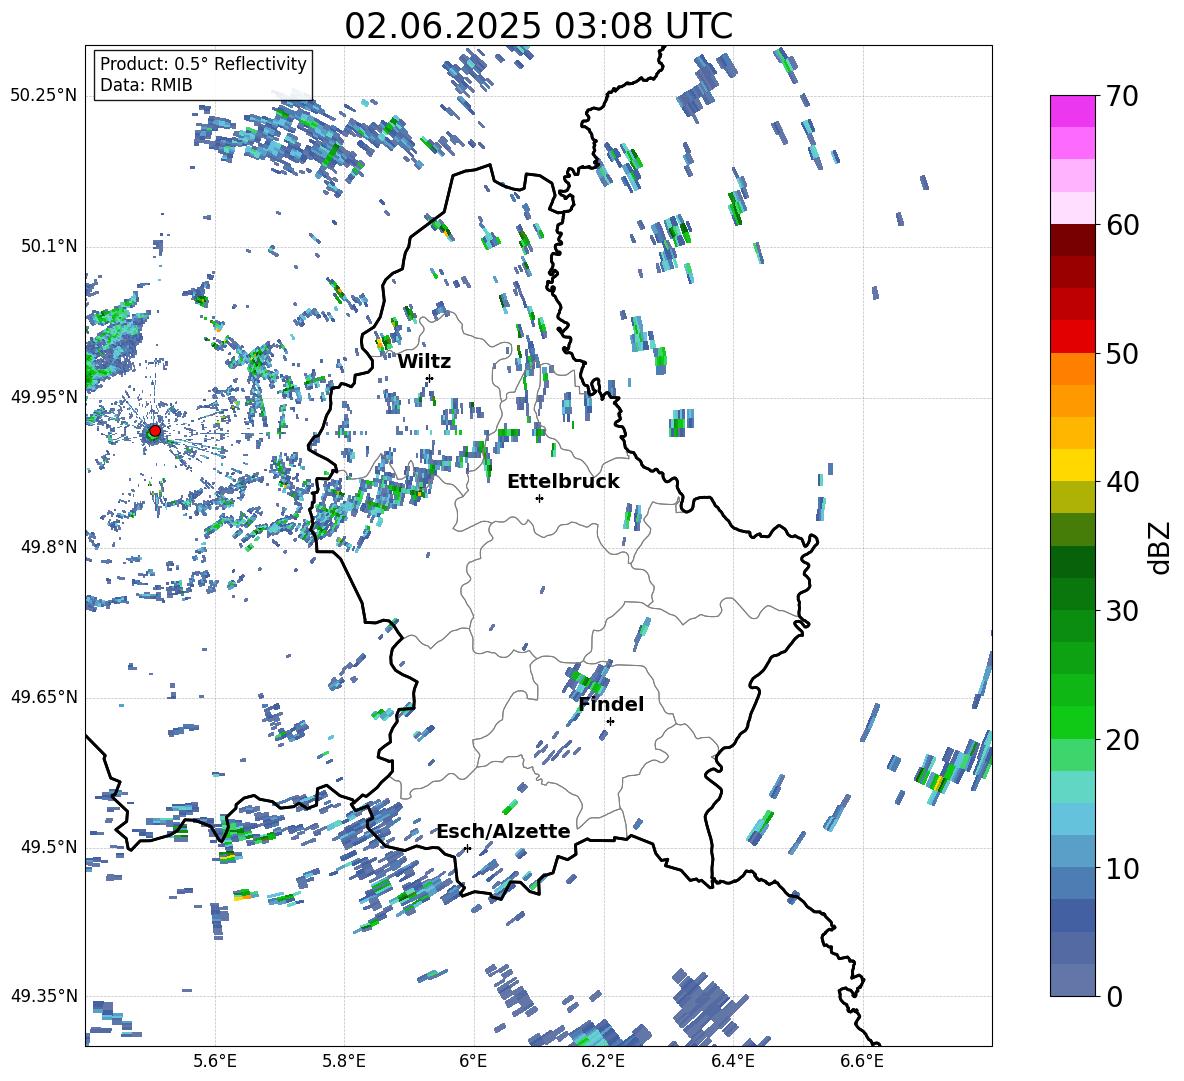Click the title 02.06.2025 03:08 UTC
1184x1081 pixels.
[538, 26]
